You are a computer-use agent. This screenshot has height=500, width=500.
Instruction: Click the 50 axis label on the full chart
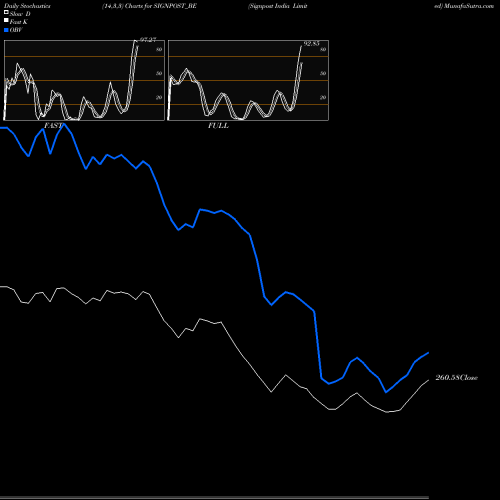pos(323,73)
